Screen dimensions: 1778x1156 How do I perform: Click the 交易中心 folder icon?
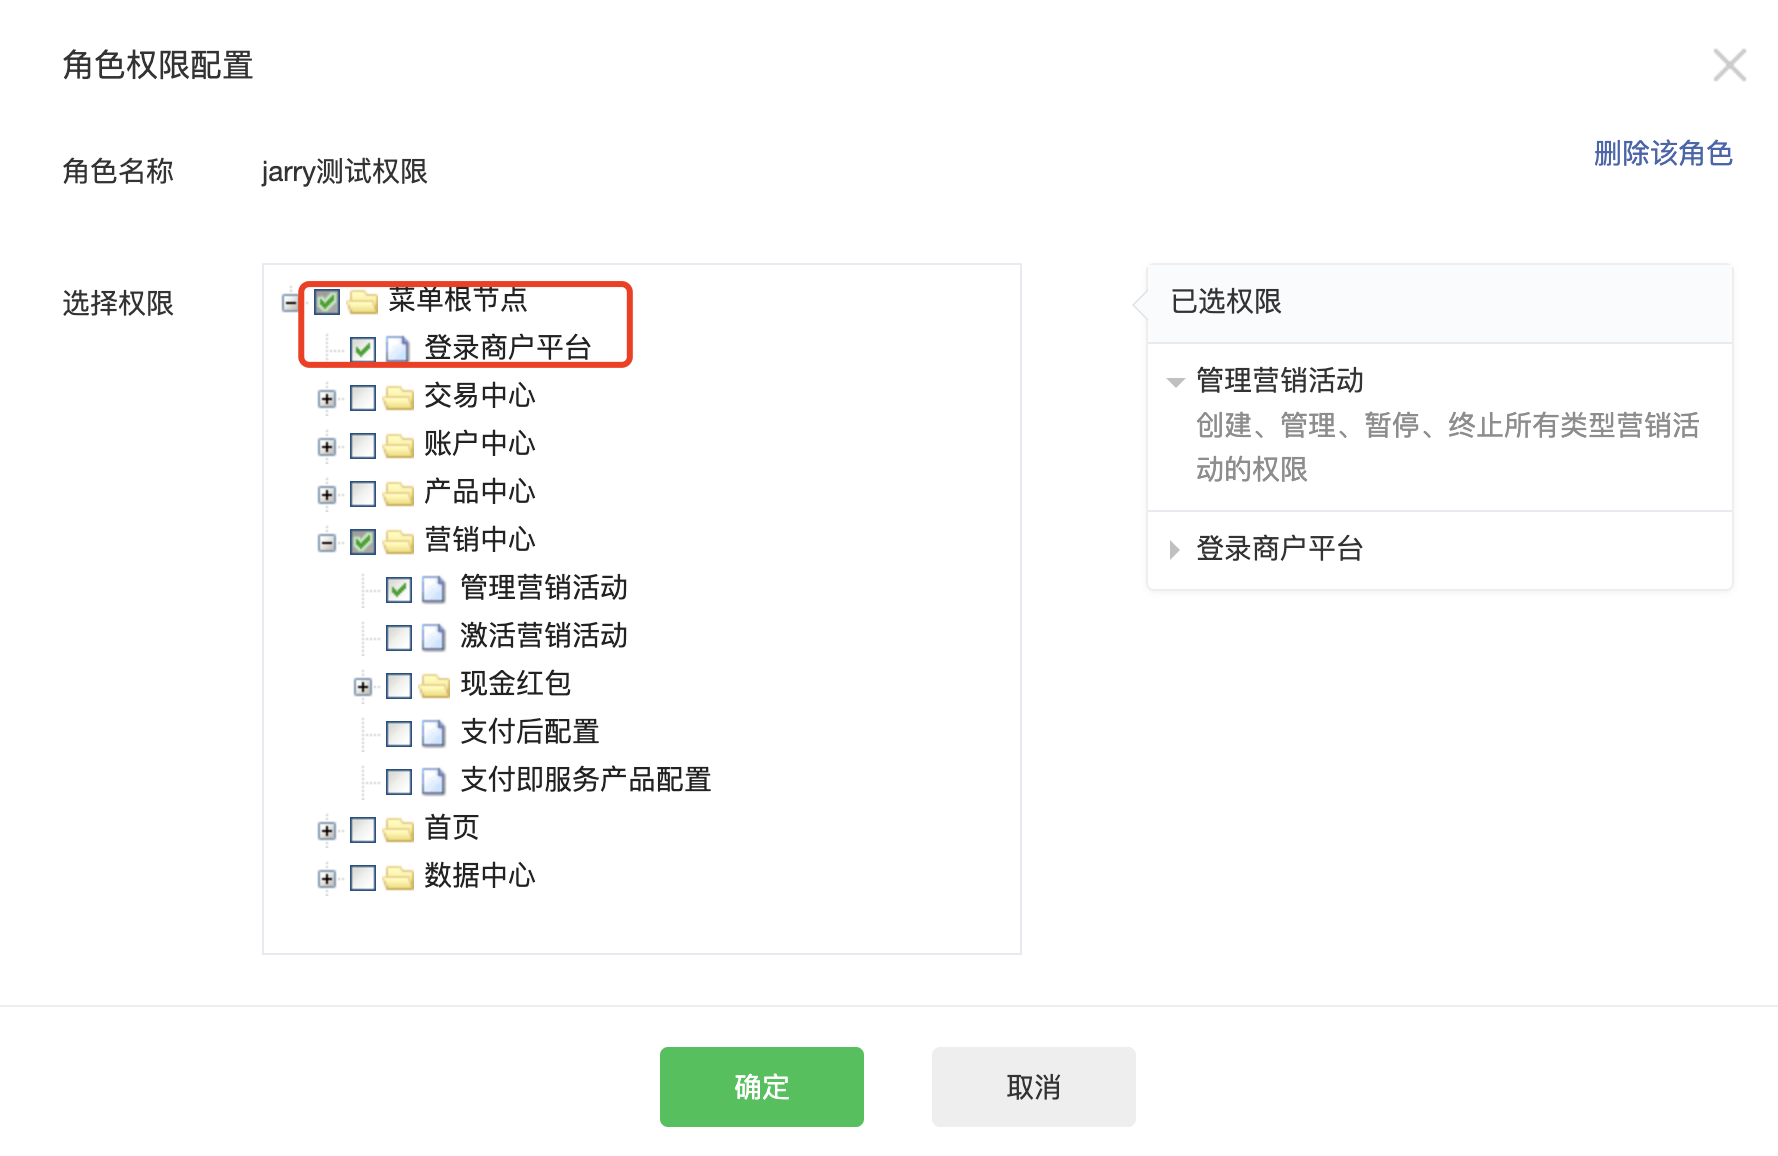pos(399,398)
